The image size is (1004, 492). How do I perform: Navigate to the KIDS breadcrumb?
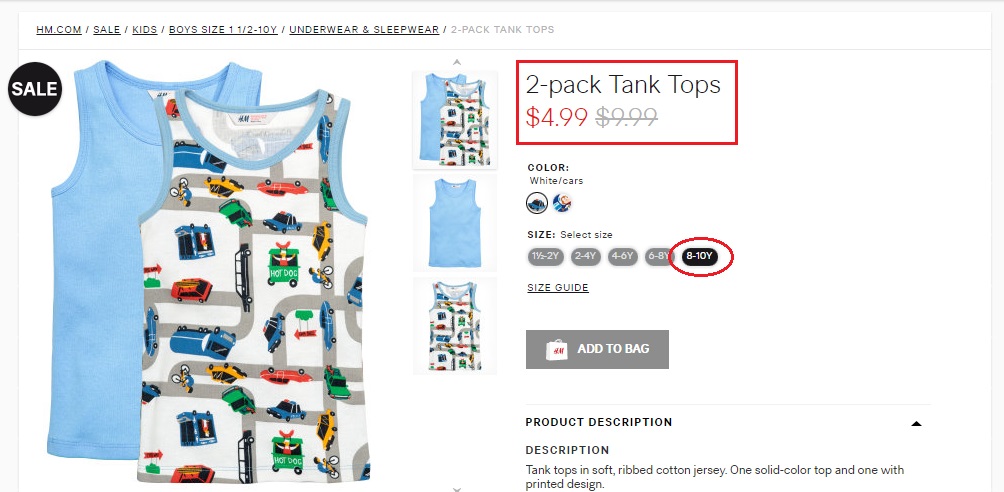145,30
